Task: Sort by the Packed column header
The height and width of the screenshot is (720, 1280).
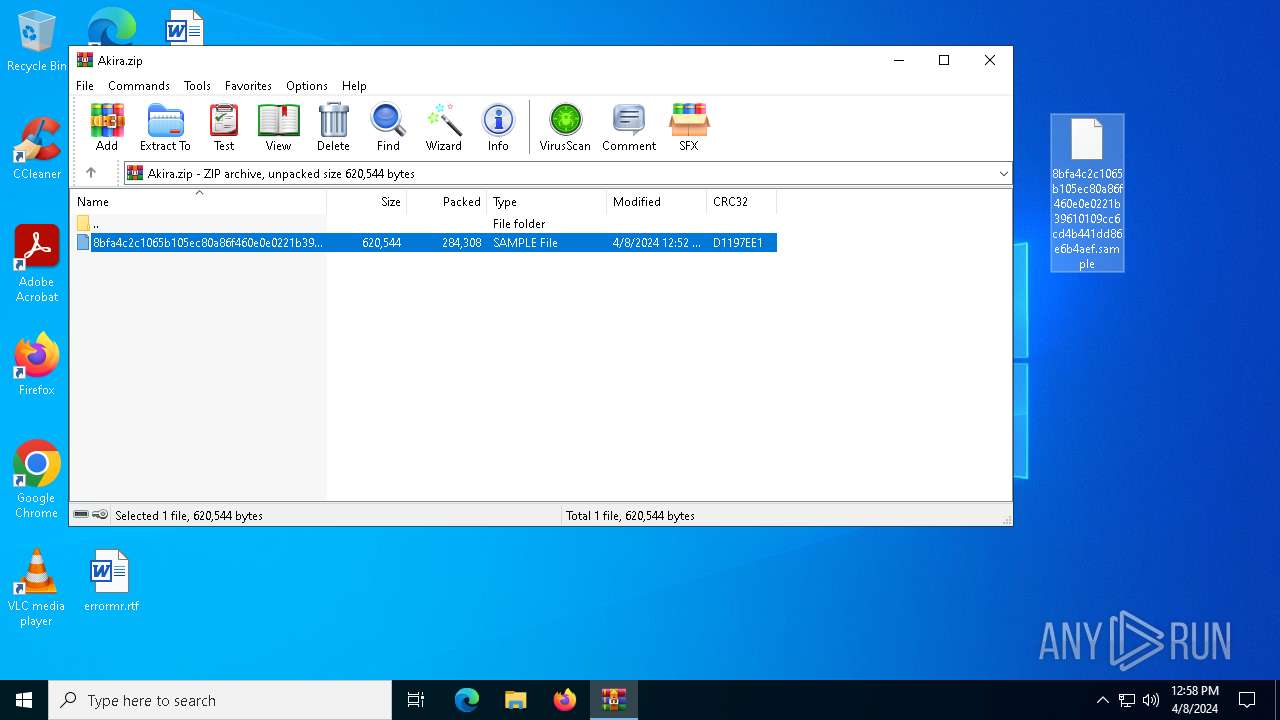Action: [x=447, y=202]
